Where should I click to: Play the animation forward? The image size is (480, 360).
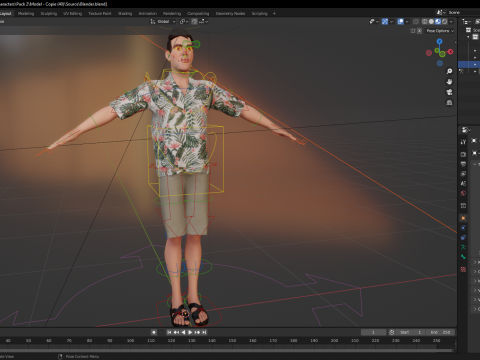point(190,332)
